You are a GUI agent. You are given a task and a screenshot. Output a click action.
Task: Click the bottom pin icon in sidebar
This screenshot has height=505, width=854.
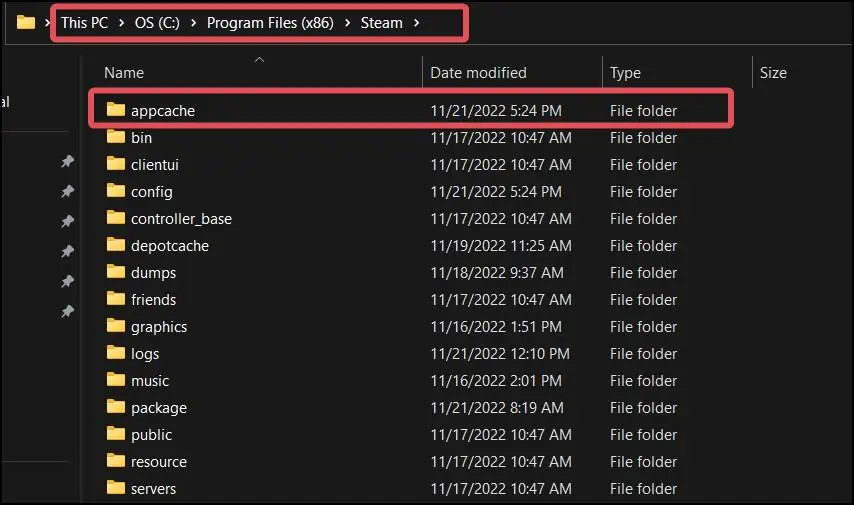(x=67, y=312)
